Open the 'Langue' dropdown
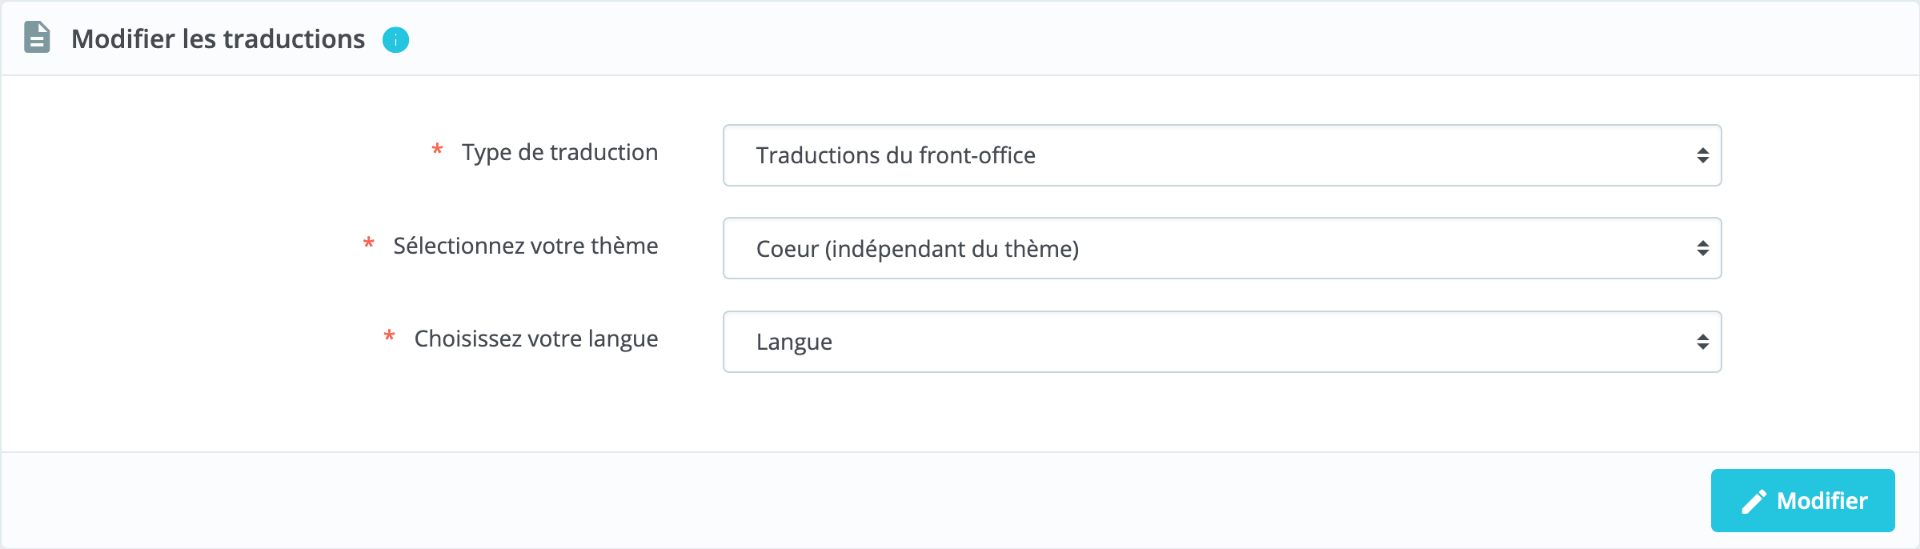1920x549 pixels. 1200,342
